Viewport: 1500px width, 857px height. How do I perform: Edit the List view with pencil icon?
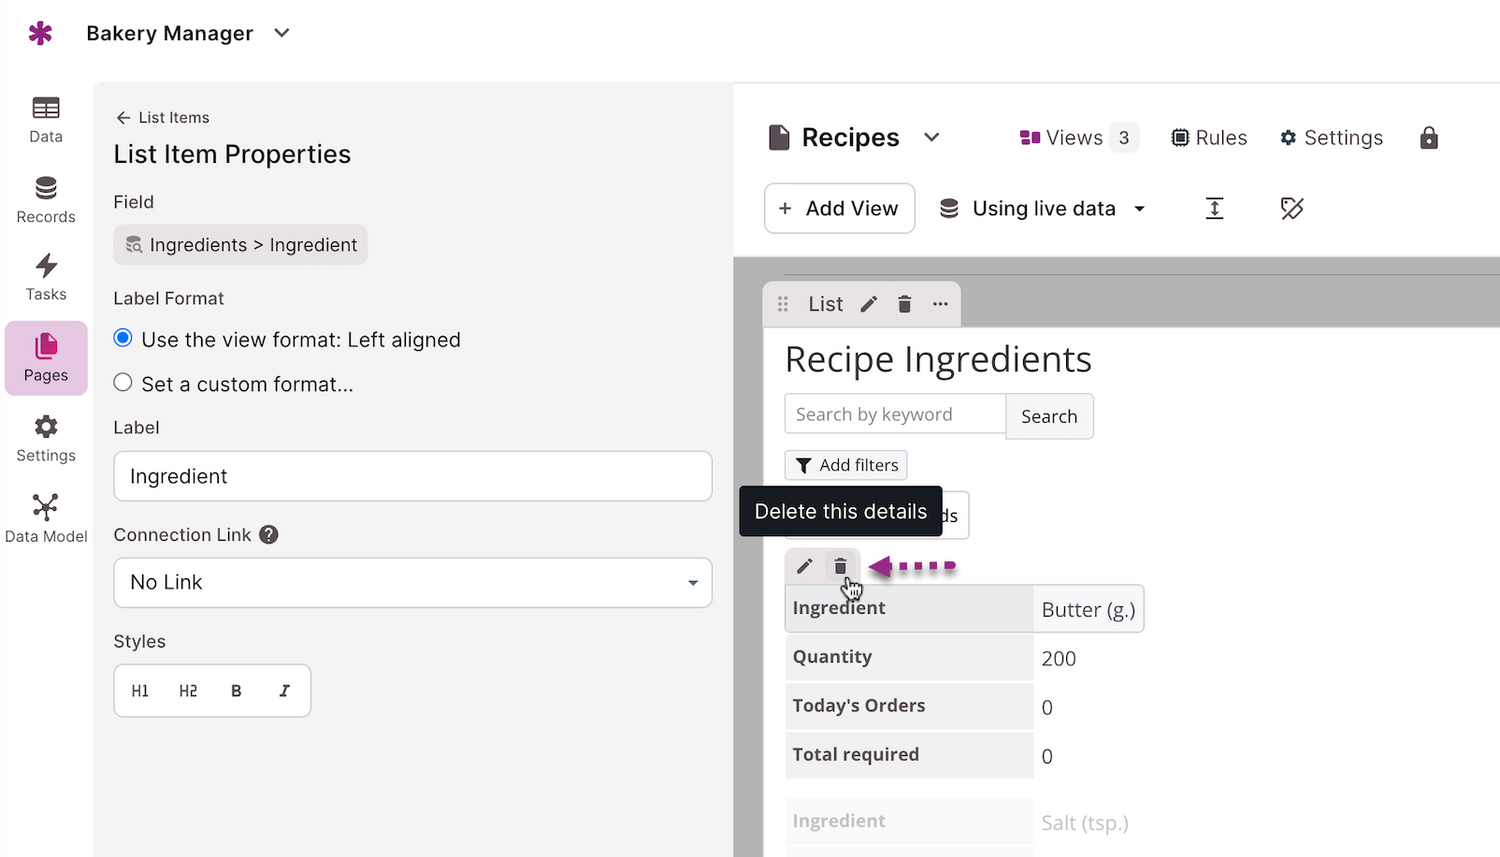869,304
